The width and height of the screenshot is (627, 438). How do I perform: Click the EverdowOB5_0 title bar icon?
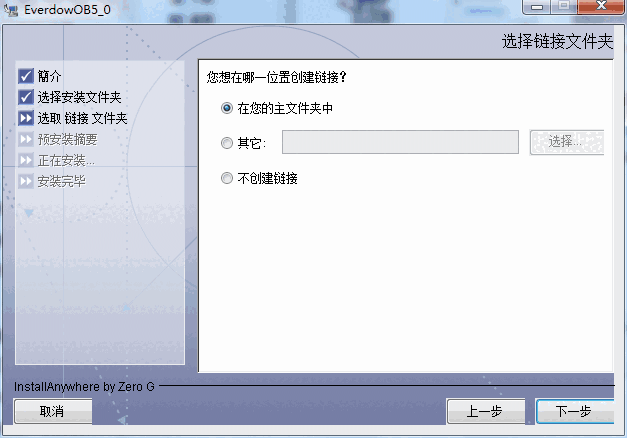[11, 10]
